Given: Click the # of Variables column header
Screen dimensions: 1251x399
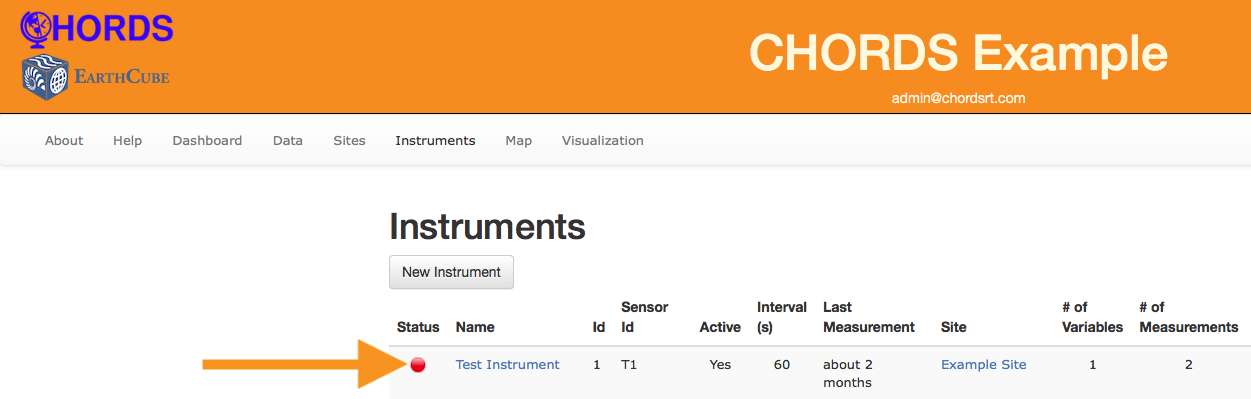Looking at the screenshot, I should [x=1092, y=317].
